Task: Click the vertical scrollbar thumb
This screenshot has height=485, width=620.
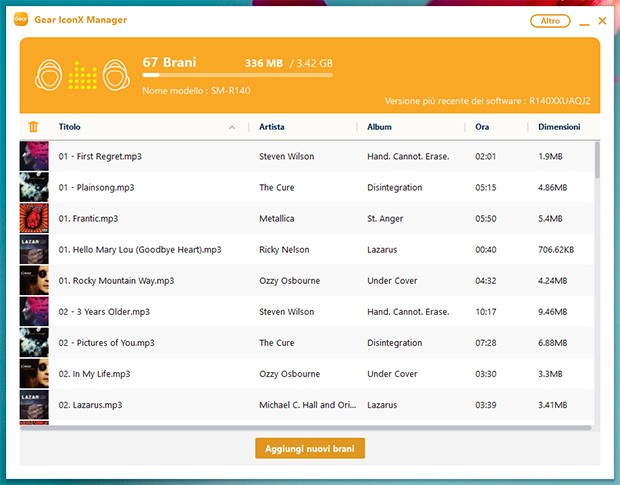Action: (x=597, y=160)
